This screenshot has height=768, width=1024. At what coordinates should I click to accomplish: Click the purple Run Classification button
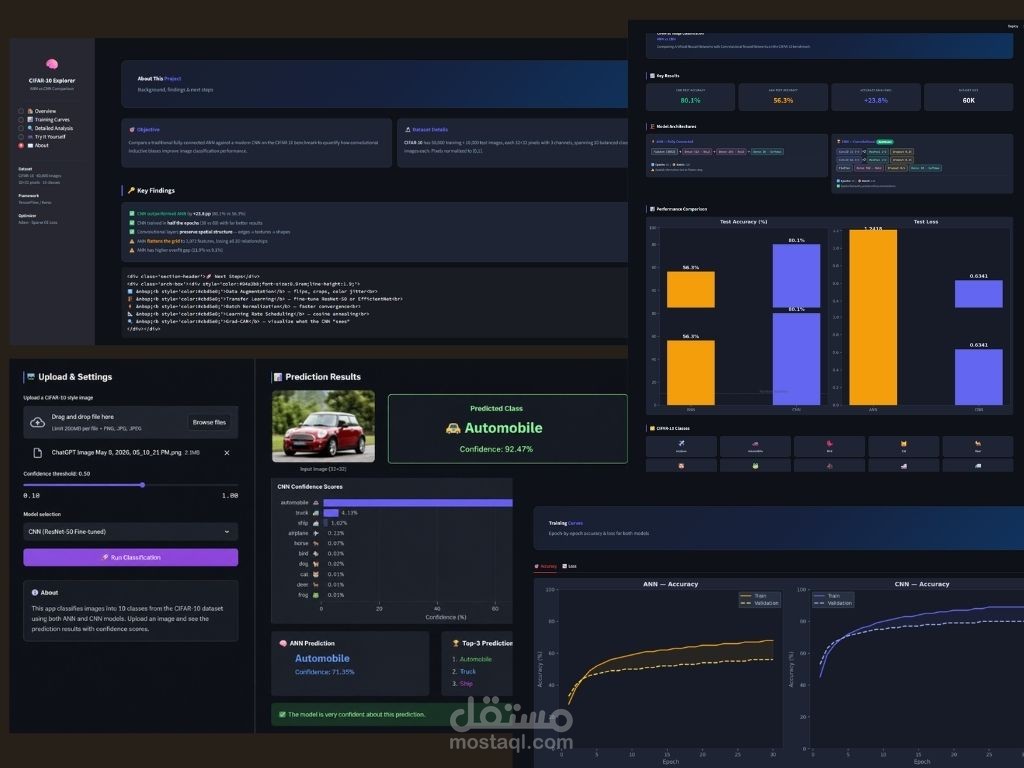point(131,557)
